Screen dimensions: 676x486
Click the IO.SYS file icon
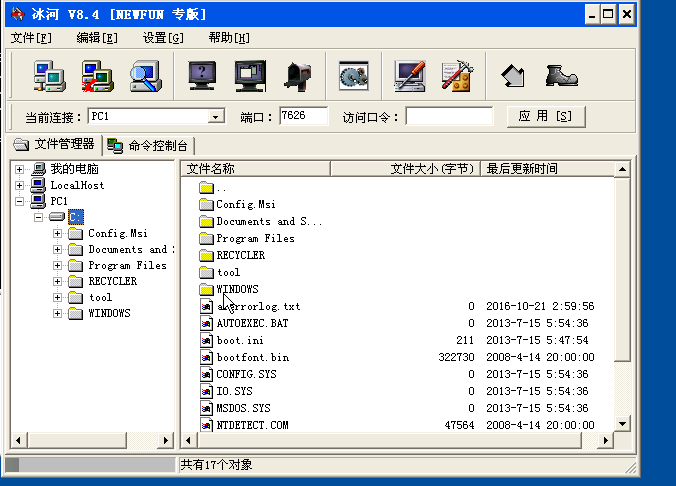pos(207,391)
